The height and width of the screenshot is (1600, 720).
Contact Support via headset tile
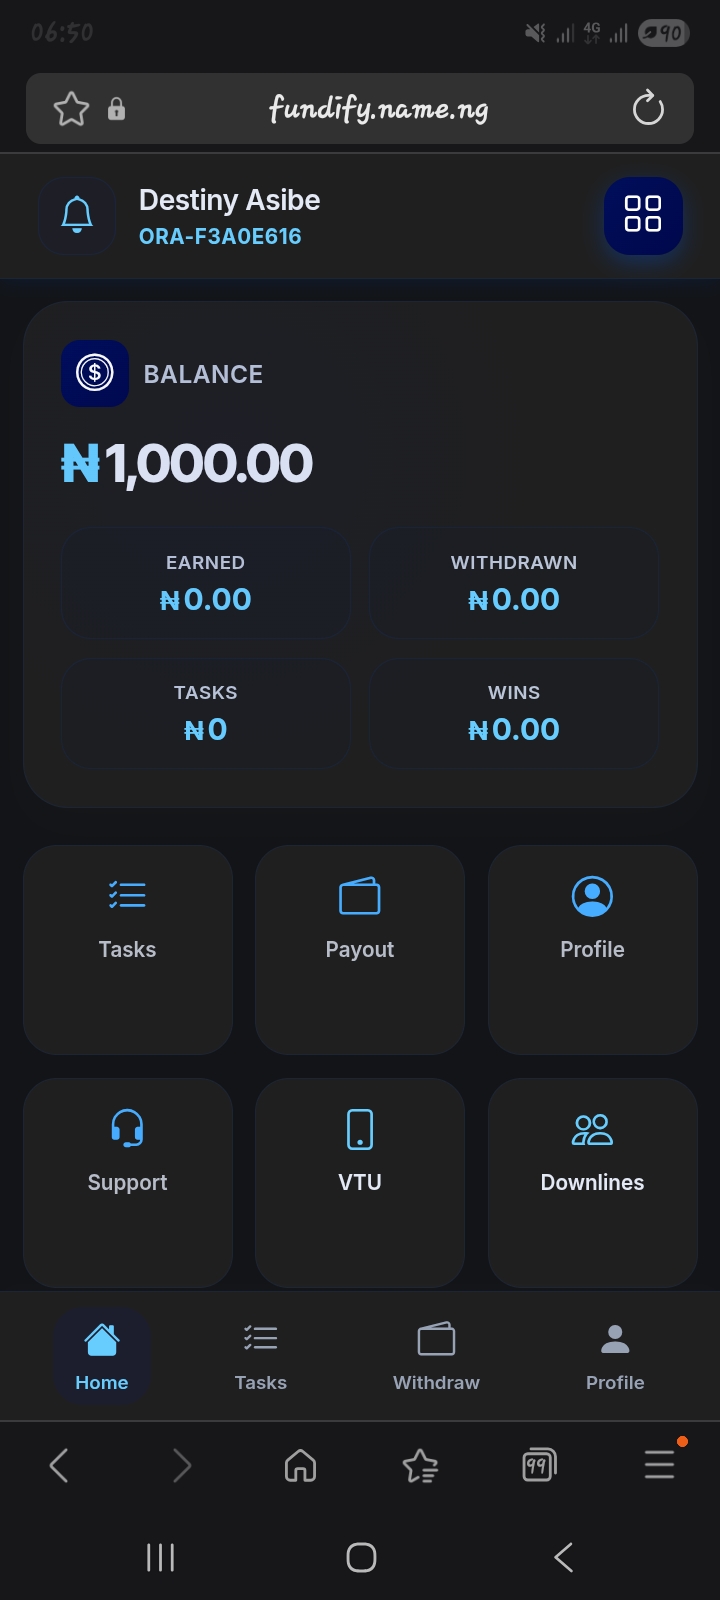[x=128, y=1181]
